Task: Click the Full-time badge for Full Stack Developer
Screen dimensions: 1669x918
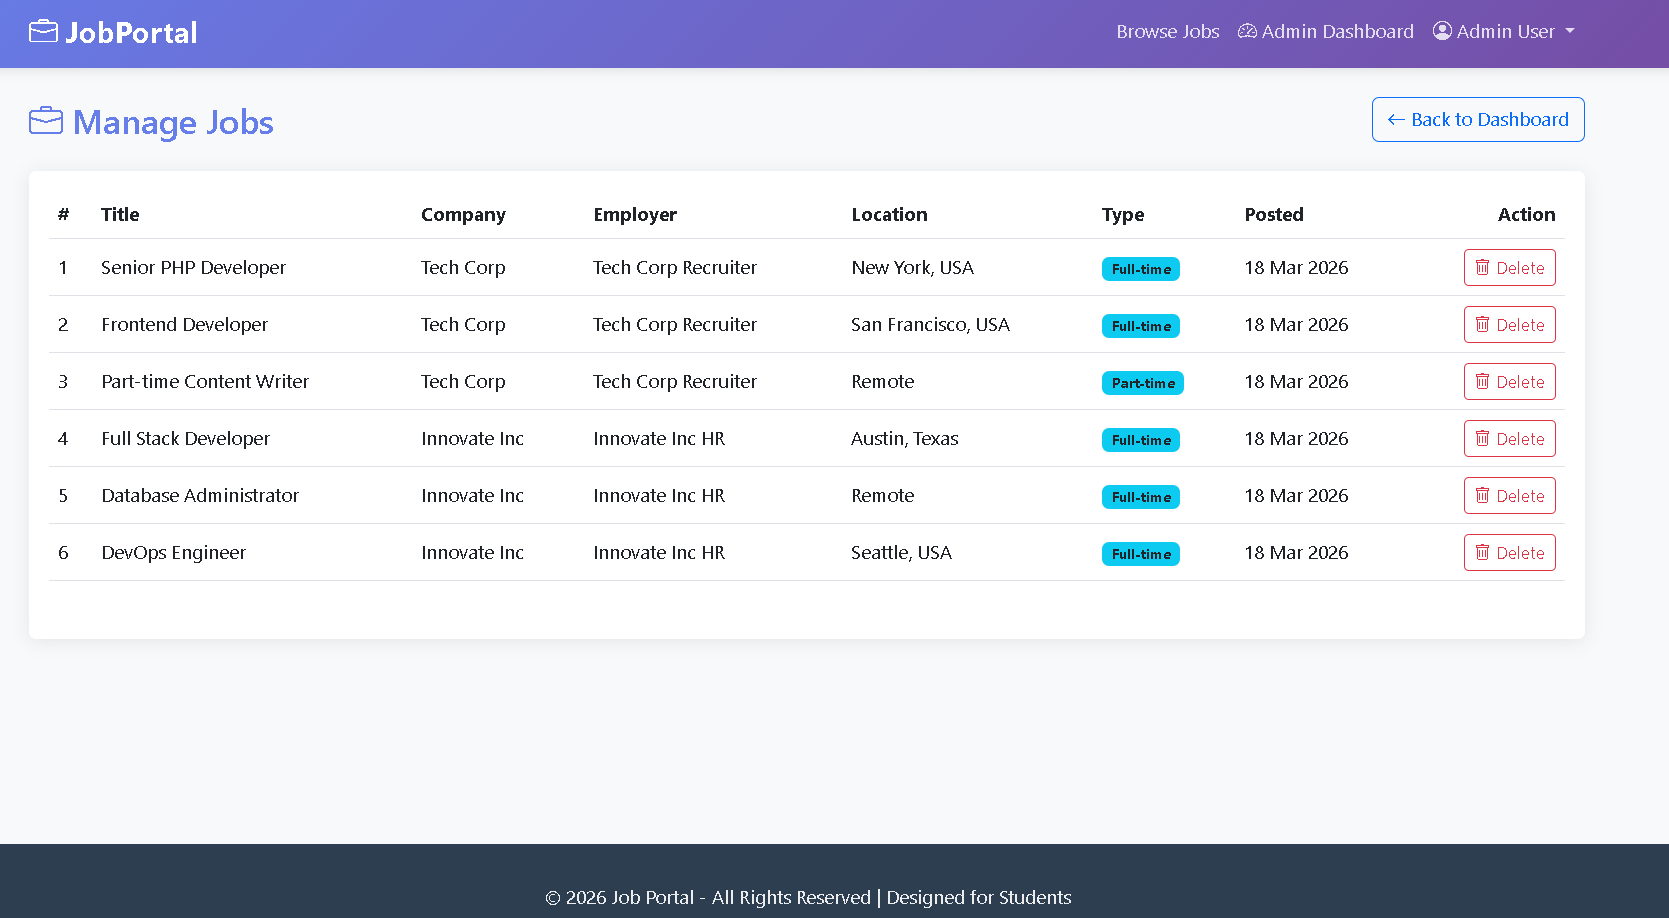Action: pyautogui.click(x=1141, y=440)
